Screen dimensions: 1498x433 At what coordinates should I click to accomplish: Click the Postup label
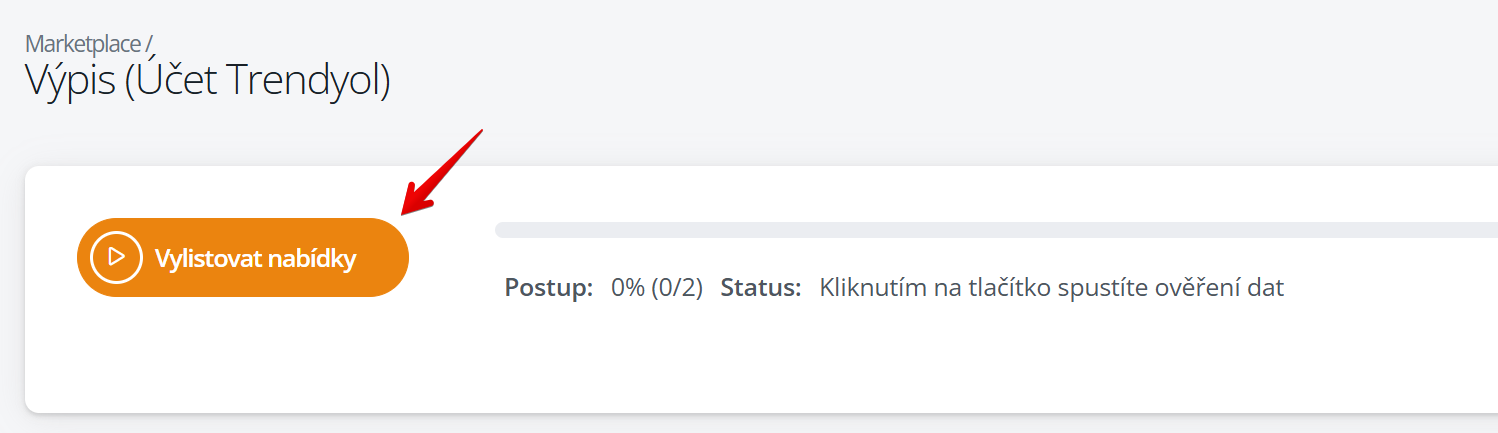(549, 288)
